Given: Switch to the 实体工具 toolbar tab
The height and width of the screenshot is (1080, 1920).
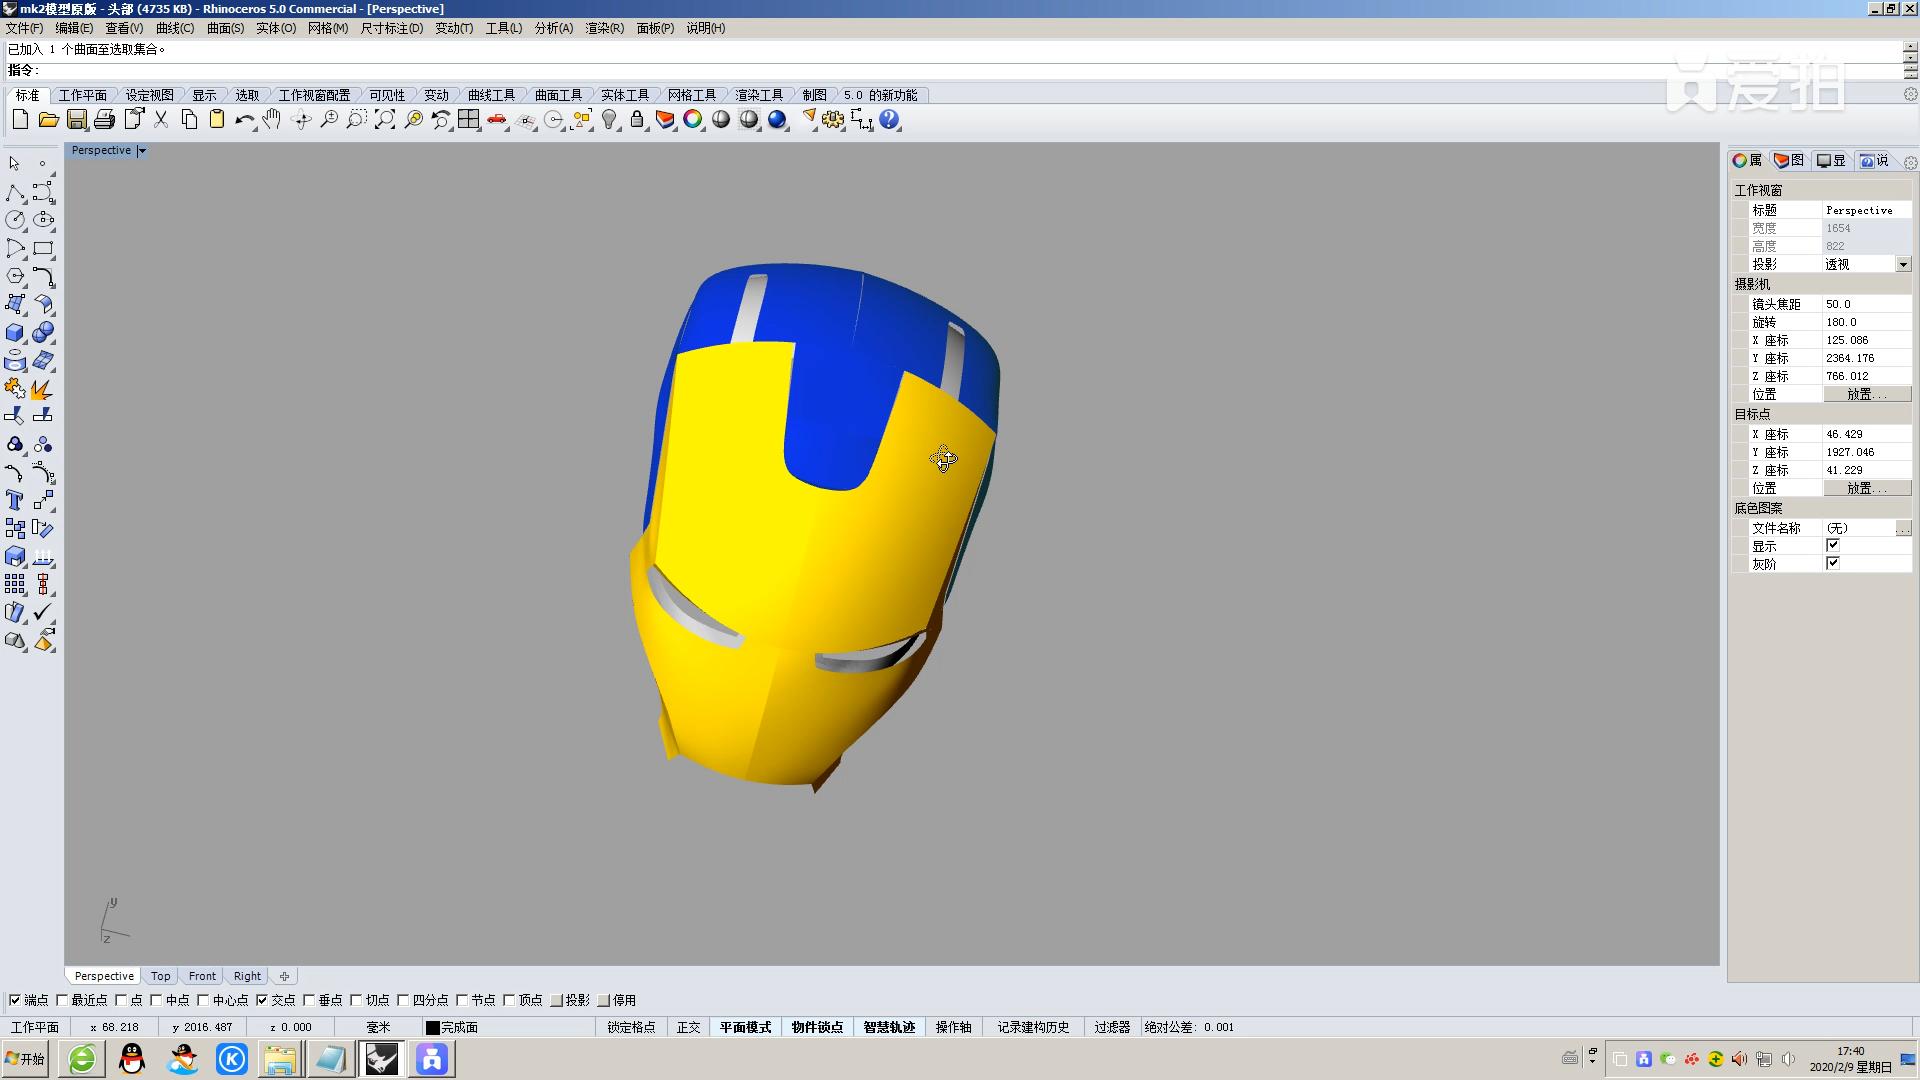Looking at the screenshot, I should point(625,95).
